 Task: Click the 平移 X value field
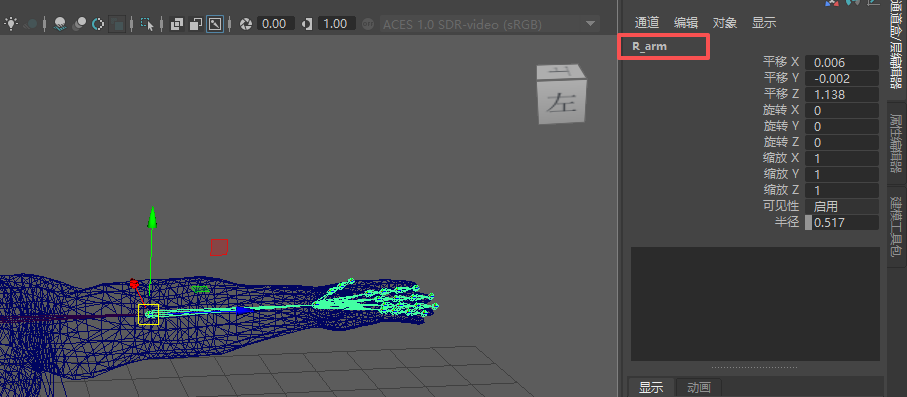(842, 63)
